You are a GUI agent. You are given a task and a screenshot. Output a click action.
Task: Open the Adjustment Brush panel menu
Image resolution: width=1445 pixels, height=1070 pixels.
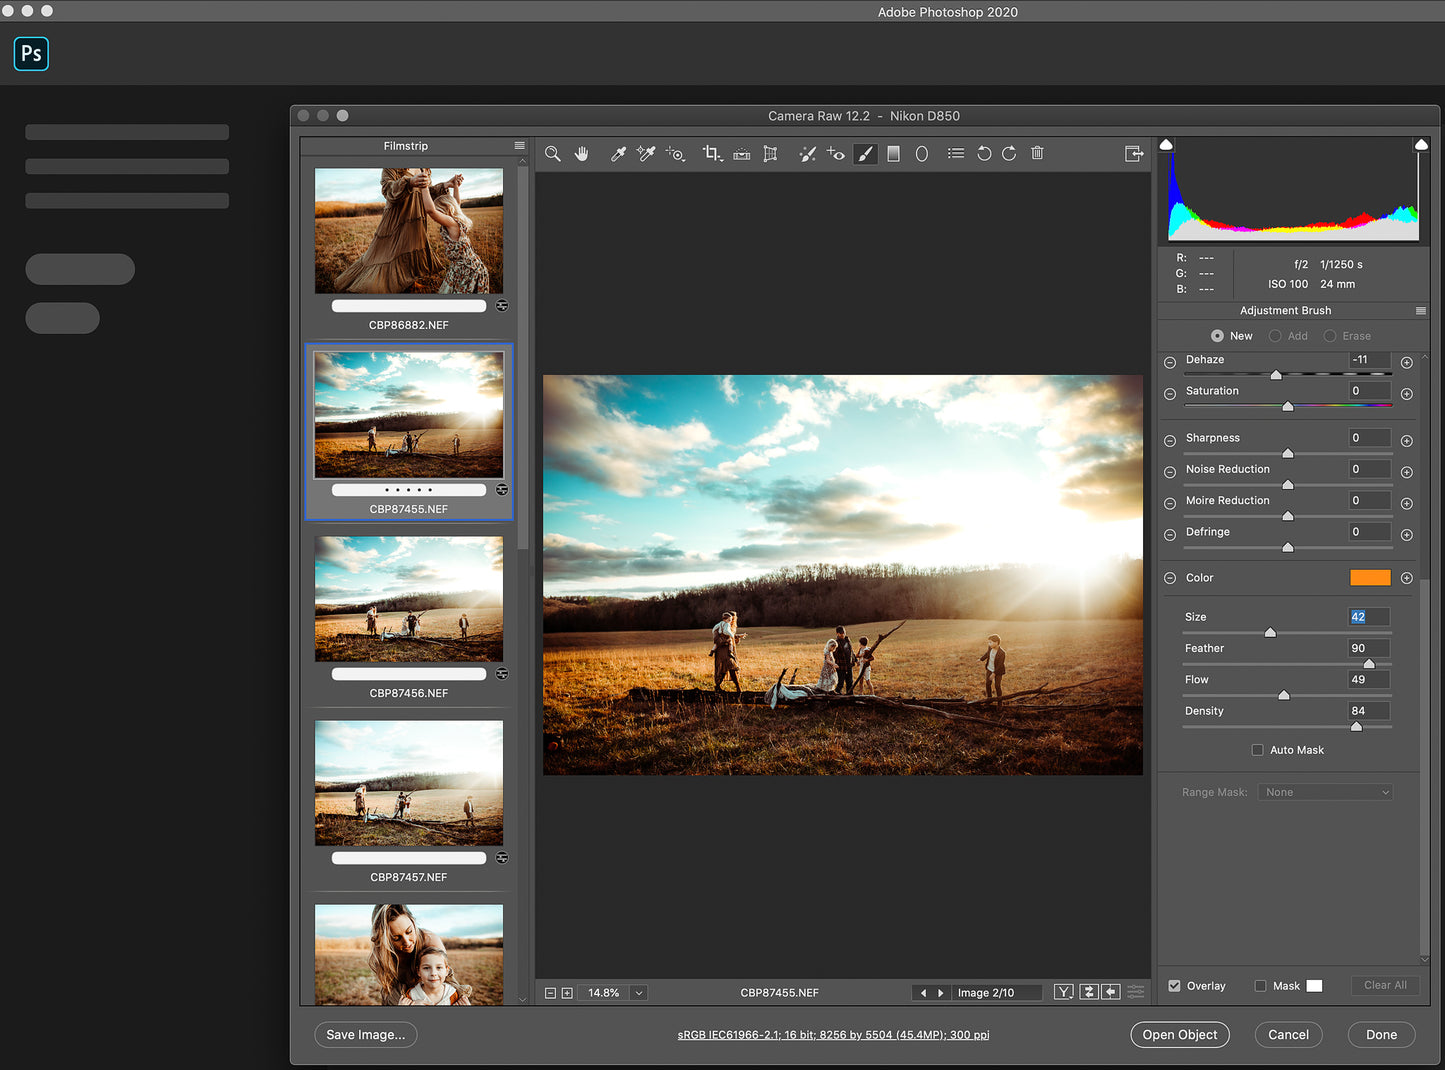click(x=1419, y=310)
